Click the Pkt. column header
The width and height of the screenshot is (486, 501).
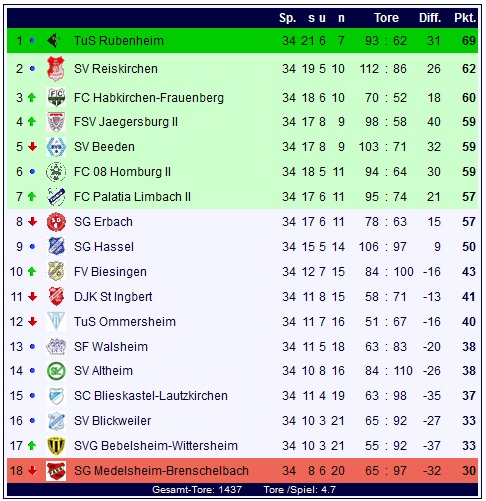(465, 18)
